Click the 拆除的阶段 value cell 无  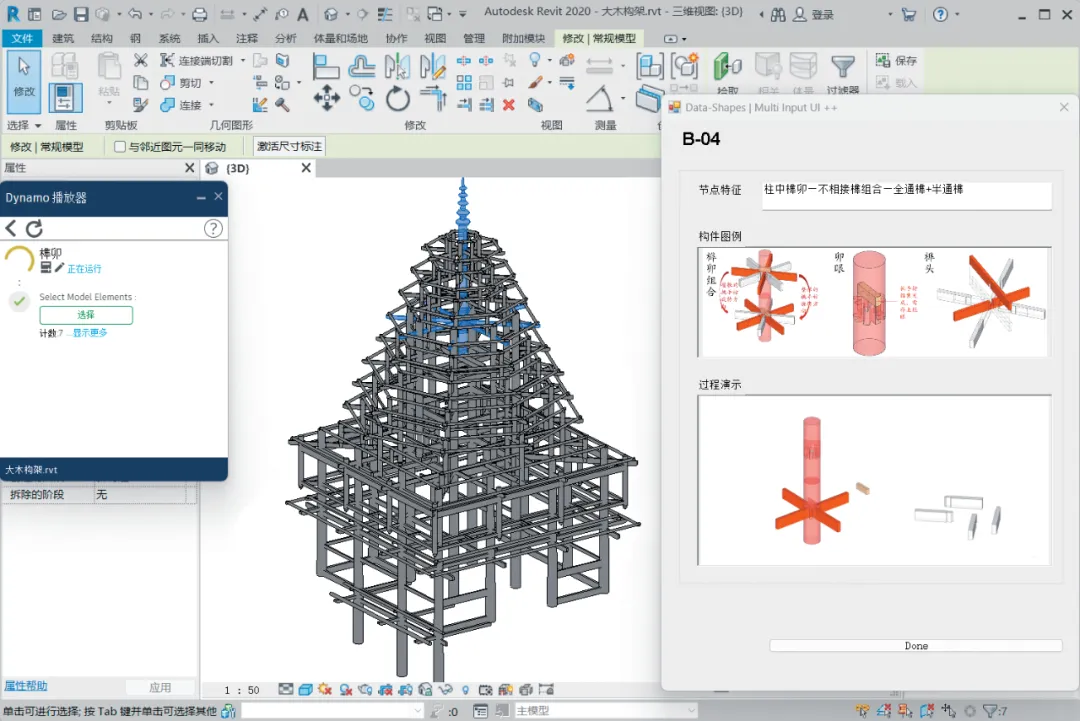[140, 494]
